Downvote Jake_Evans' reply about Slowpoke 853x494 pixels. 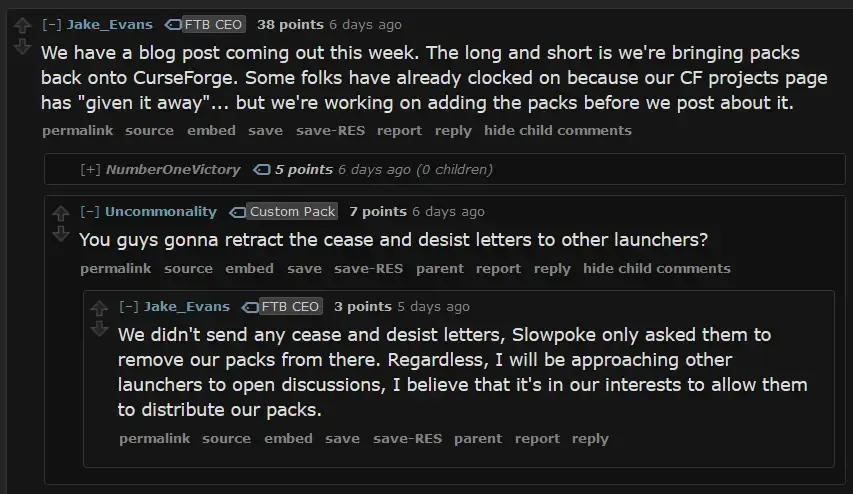[99, 329]
